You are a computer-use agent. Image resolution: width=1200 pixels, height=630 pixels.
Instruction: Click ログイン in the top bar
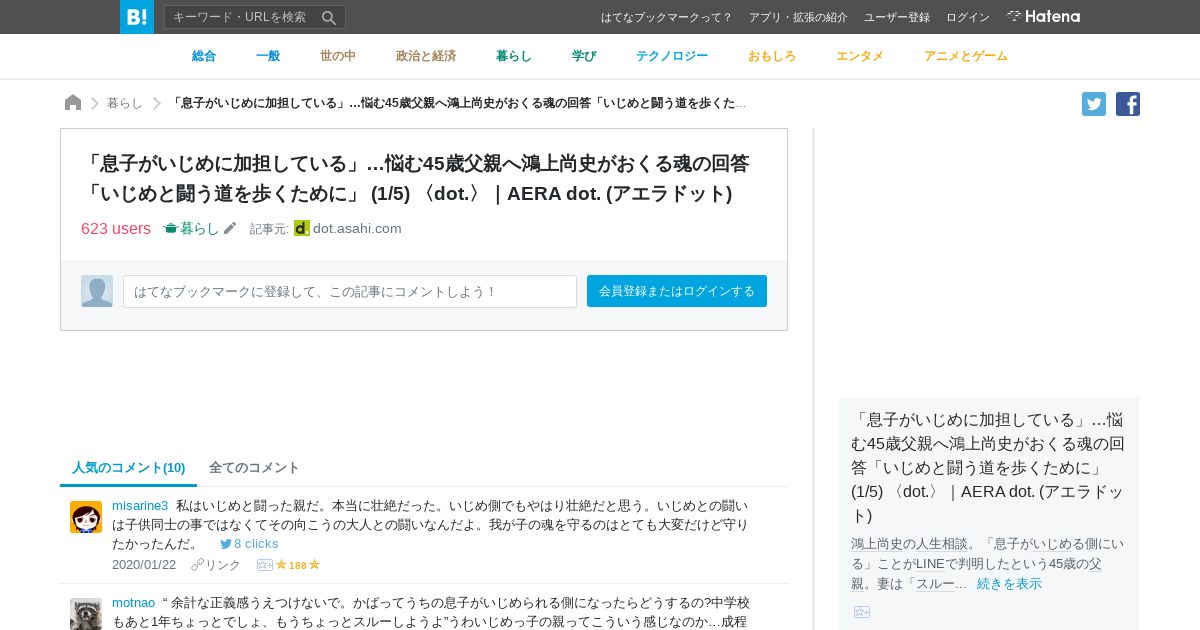click(x=968, y=17)
